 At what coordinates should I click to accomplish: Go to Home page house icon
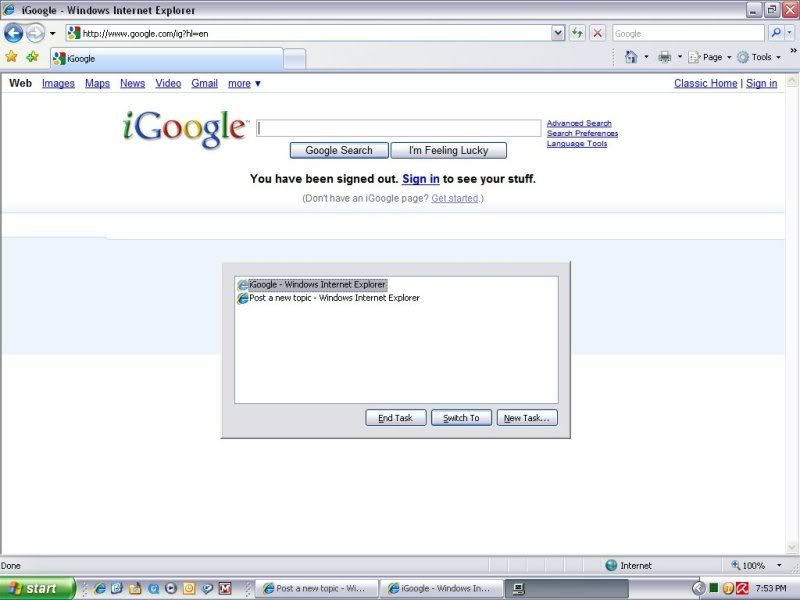[x=631, y=57]
